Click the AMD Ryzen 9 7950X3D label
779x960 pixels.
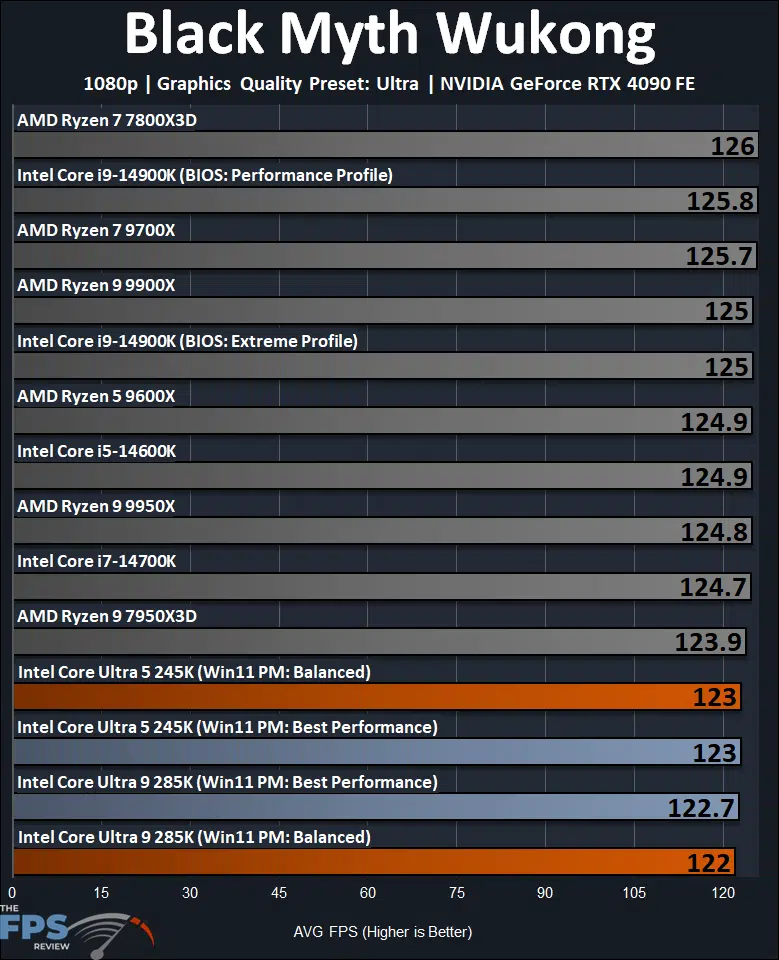pos(107,617)
